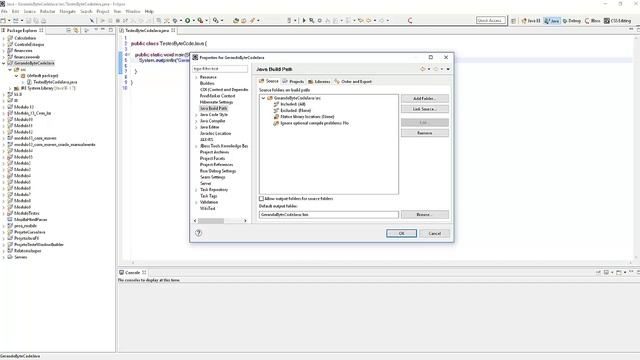Image resolution: width=640 pixels, height=360 pixels.
Task: Click the Browse... button for output folder
Action: (424, 214)
